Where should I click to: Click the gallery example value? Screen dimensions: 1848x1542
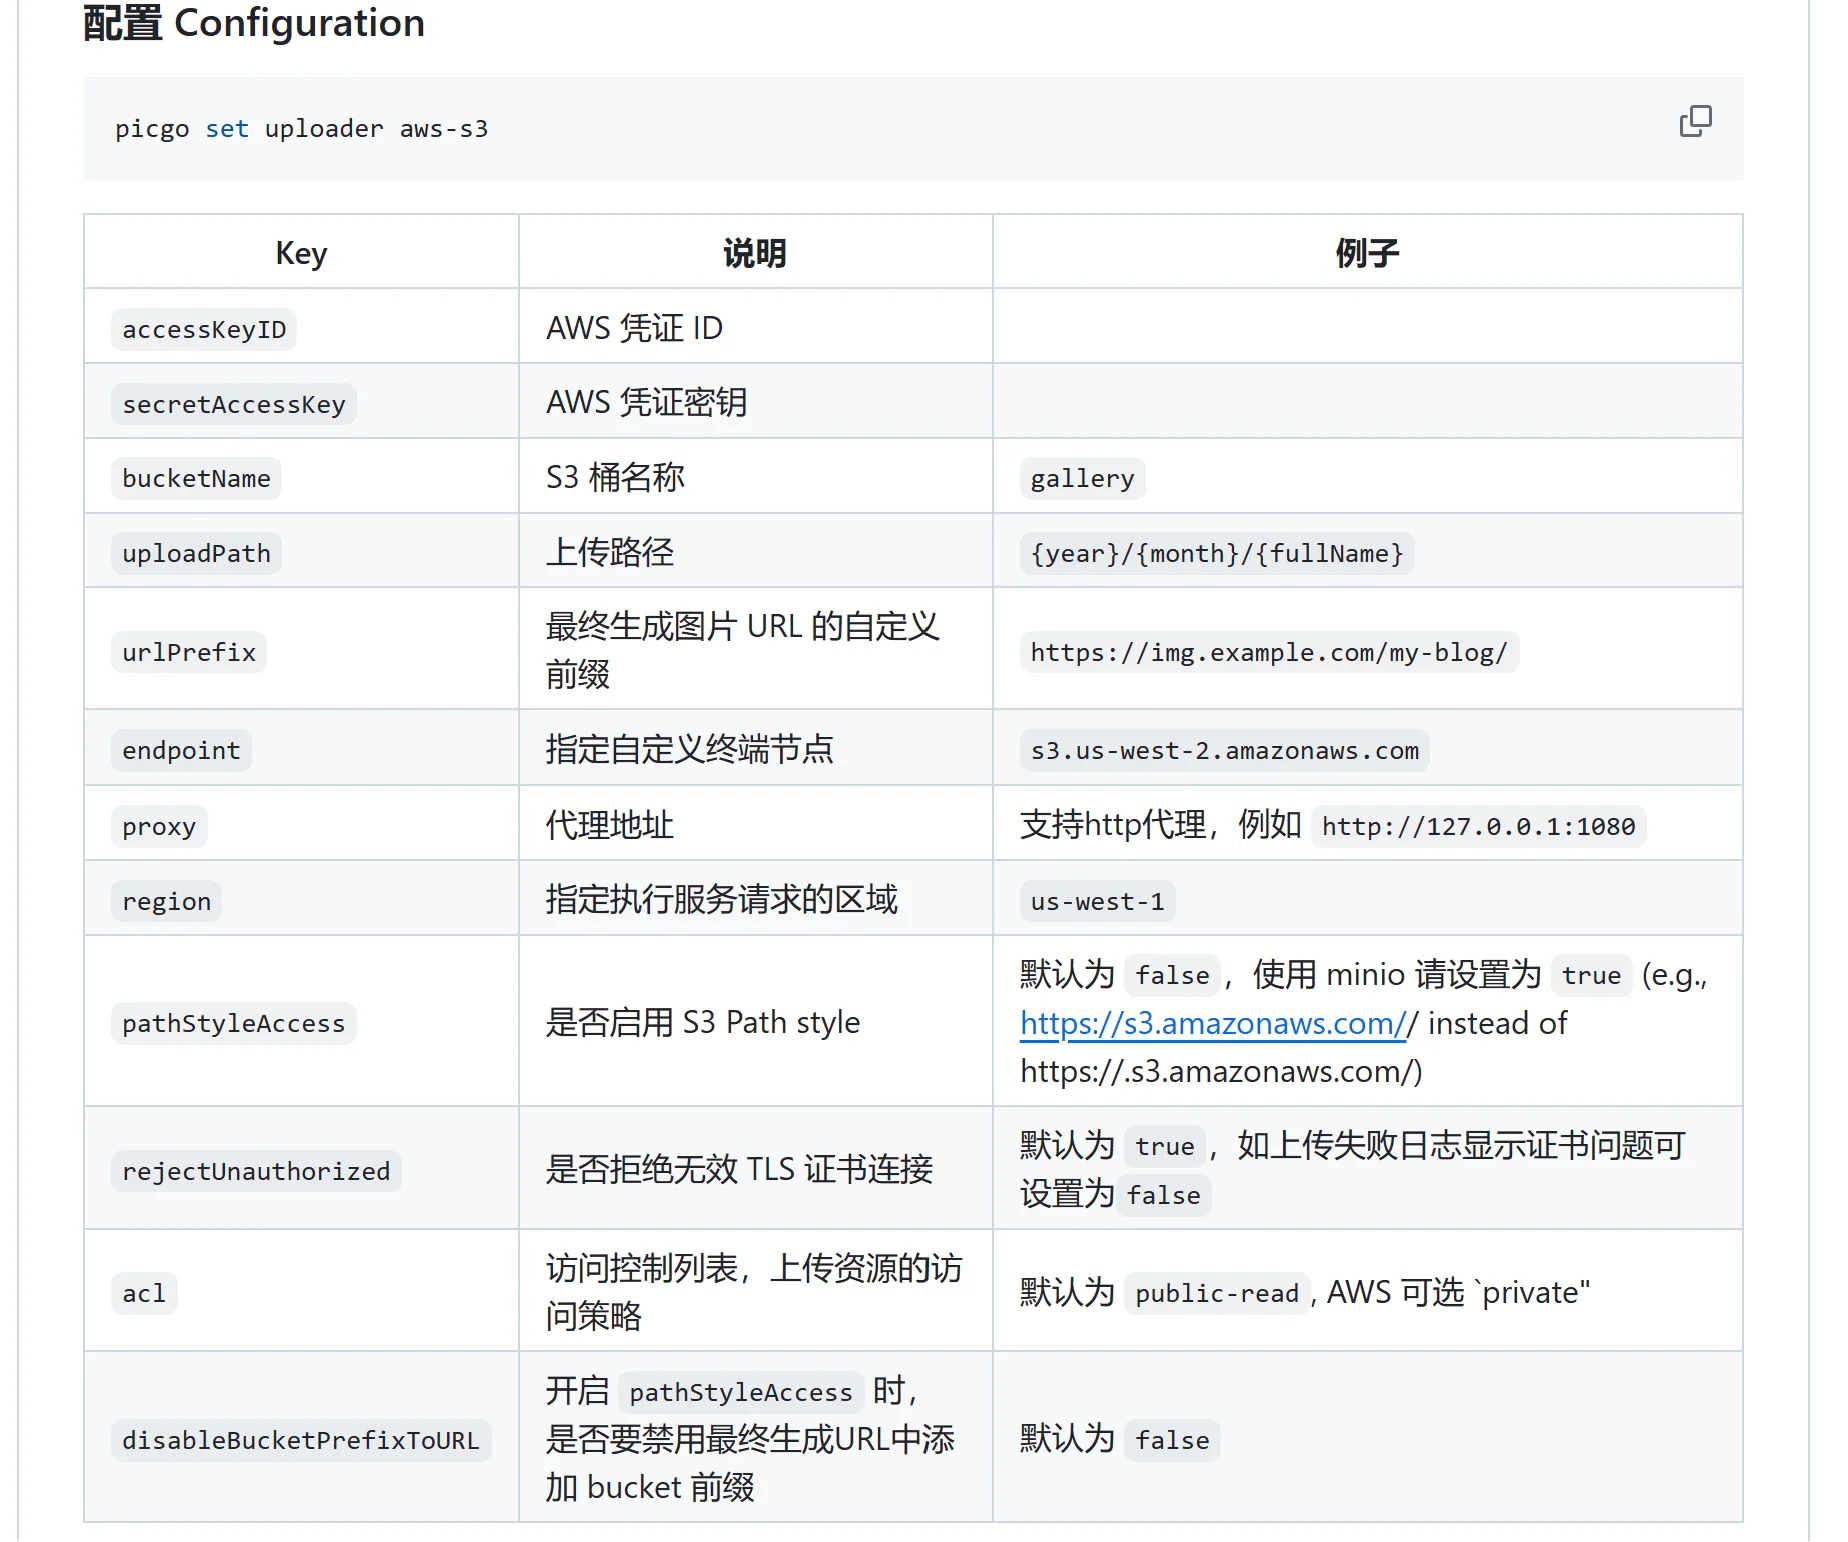[x=1082, y=478]
